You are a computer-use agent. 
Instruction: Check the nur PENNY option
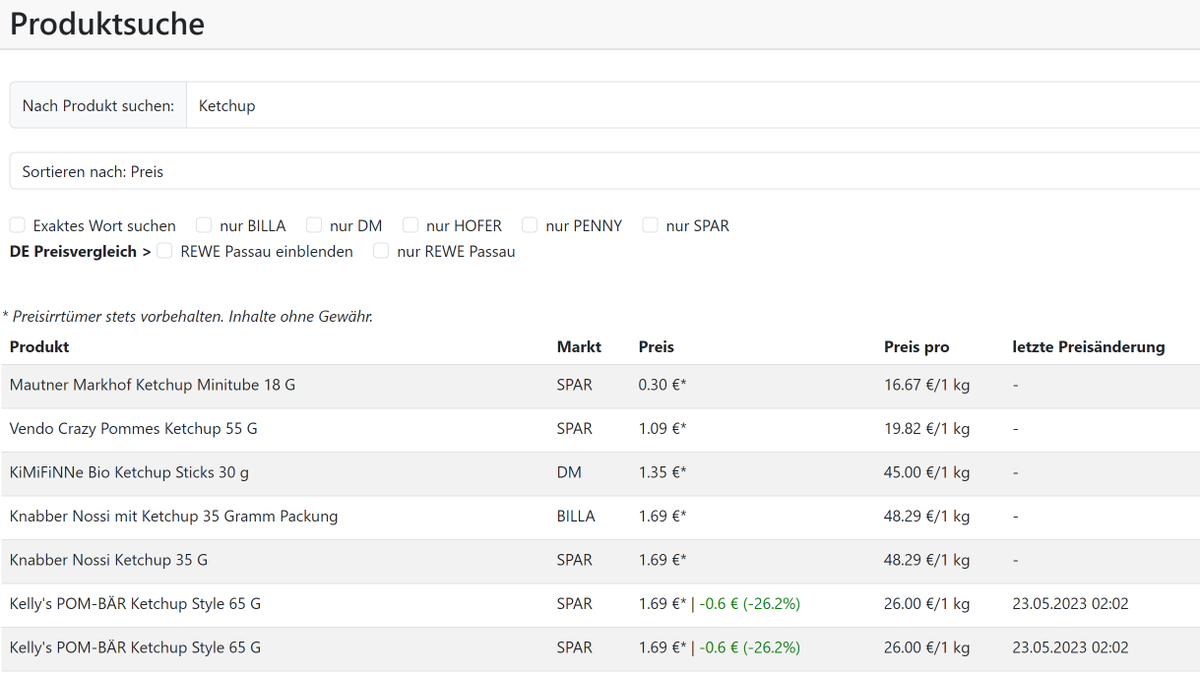click(530, 226)
